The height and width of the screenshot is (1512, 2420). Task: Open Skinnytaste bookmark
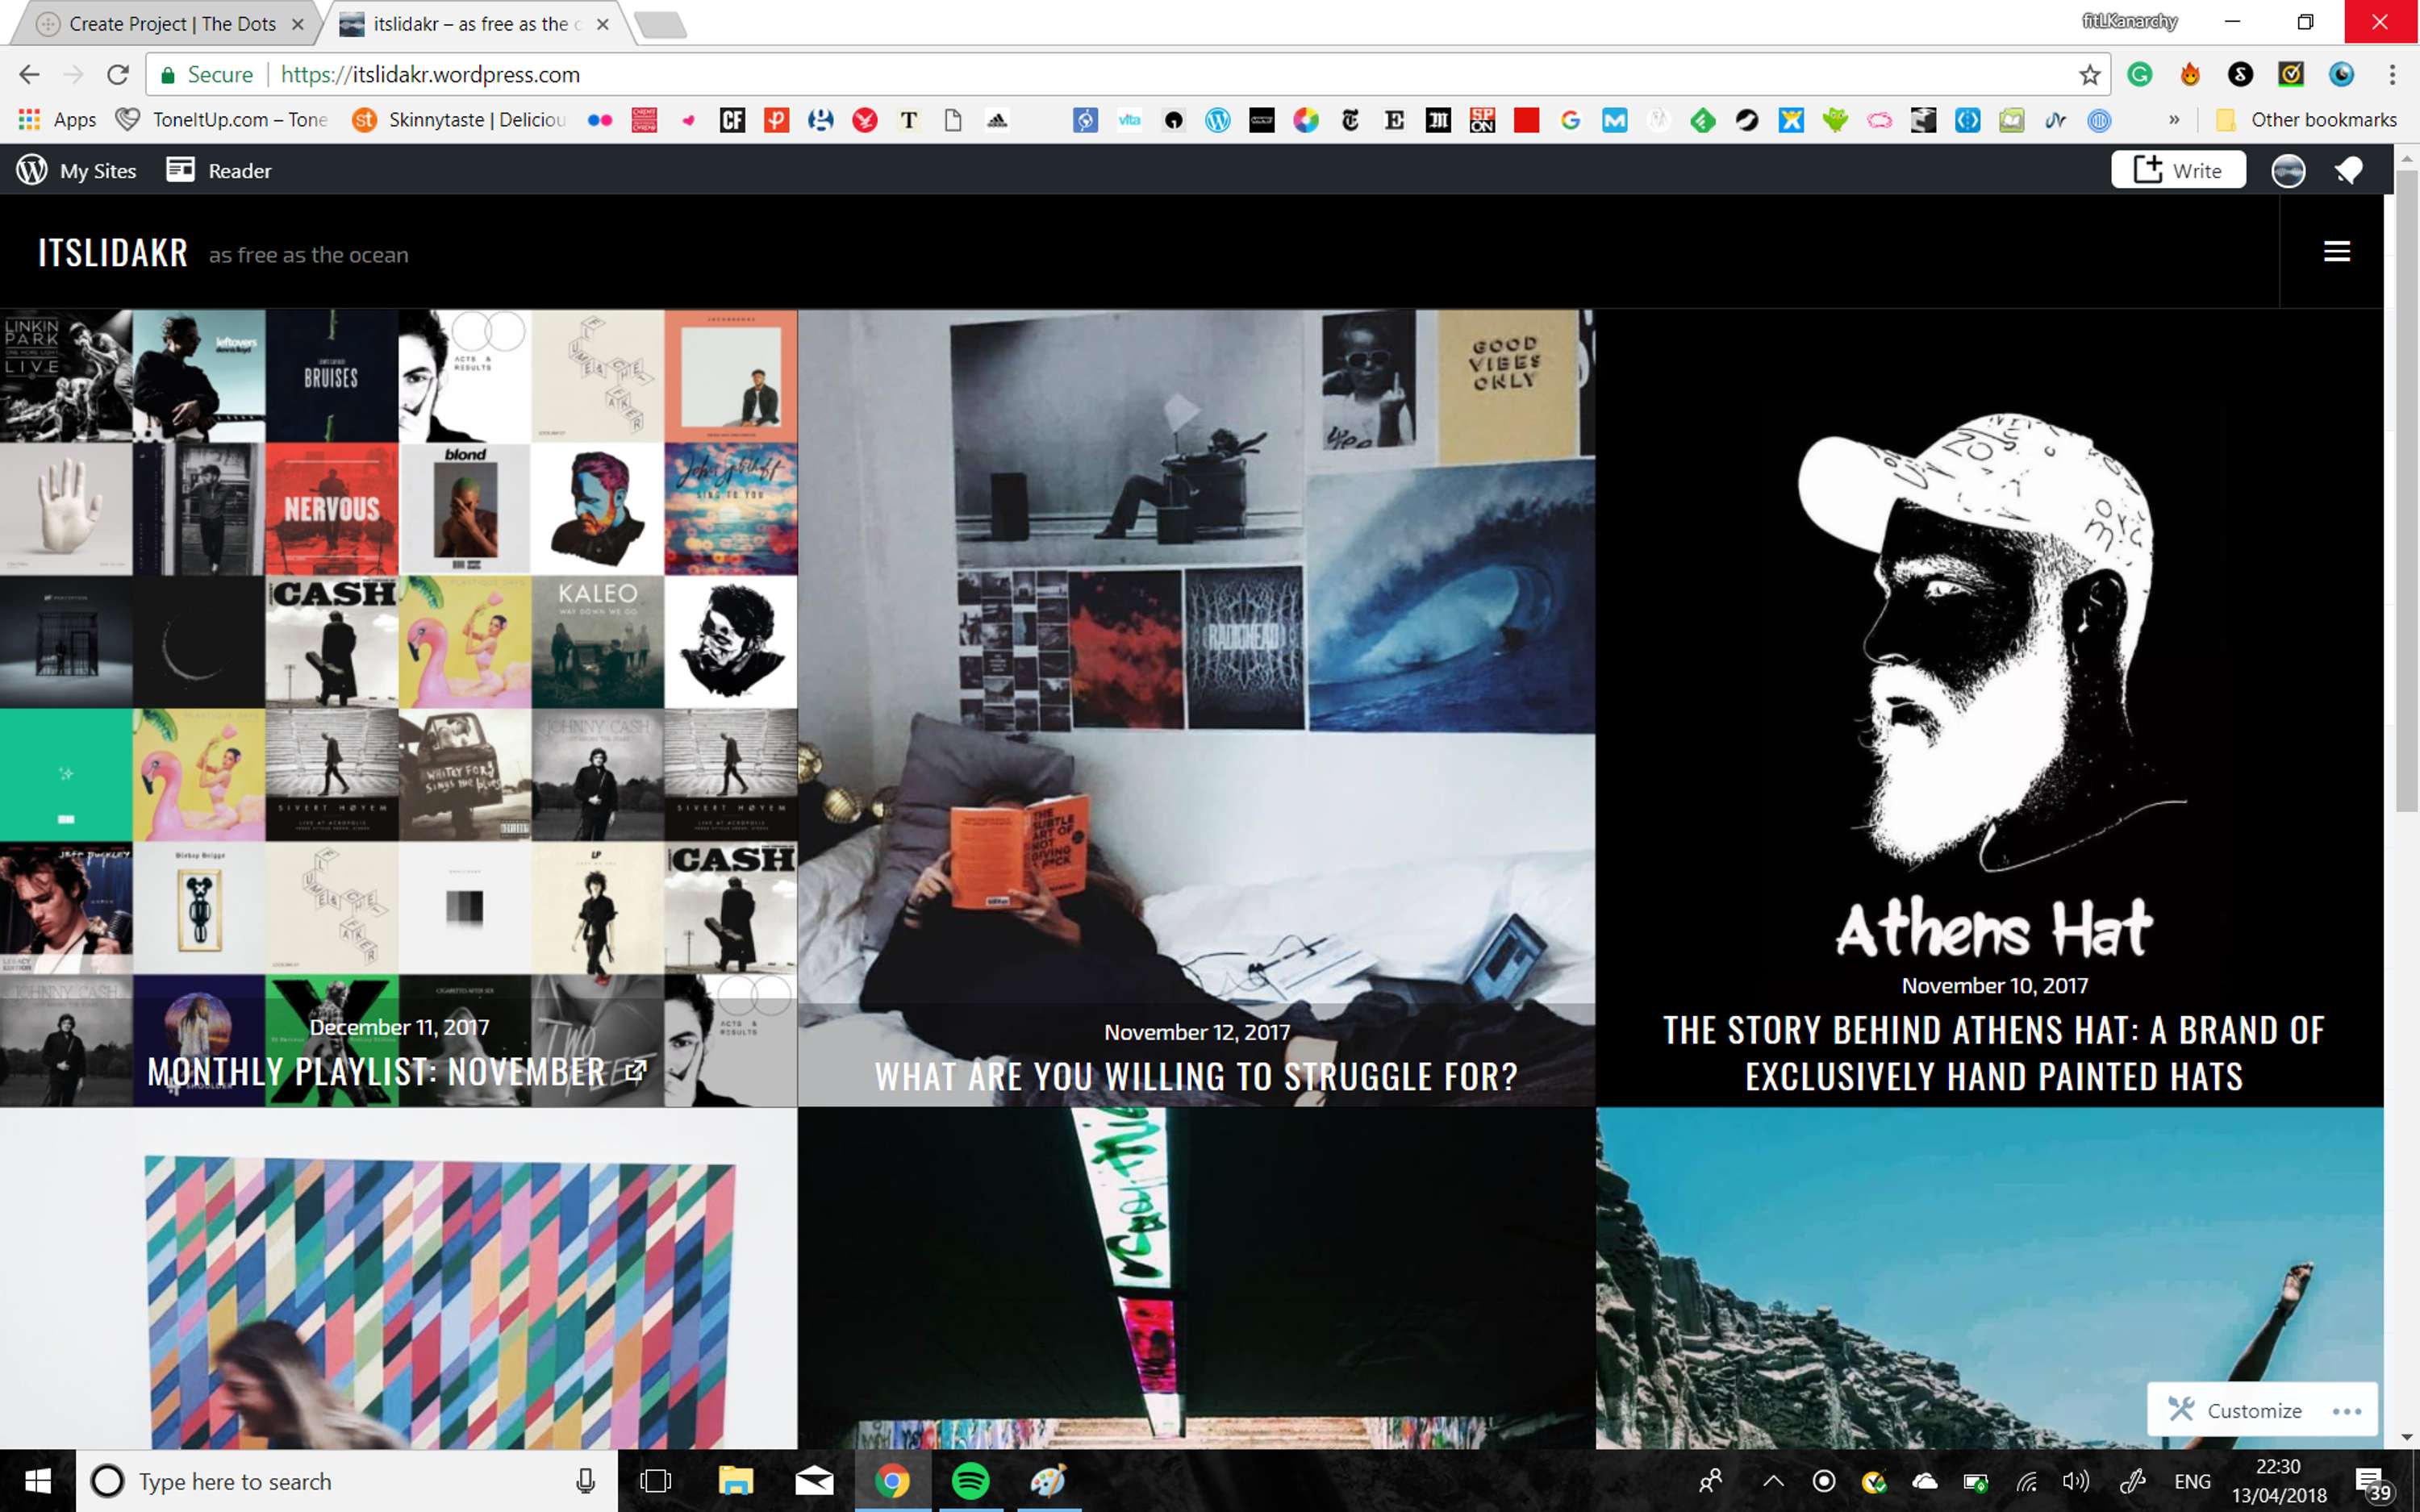[460, 120]
